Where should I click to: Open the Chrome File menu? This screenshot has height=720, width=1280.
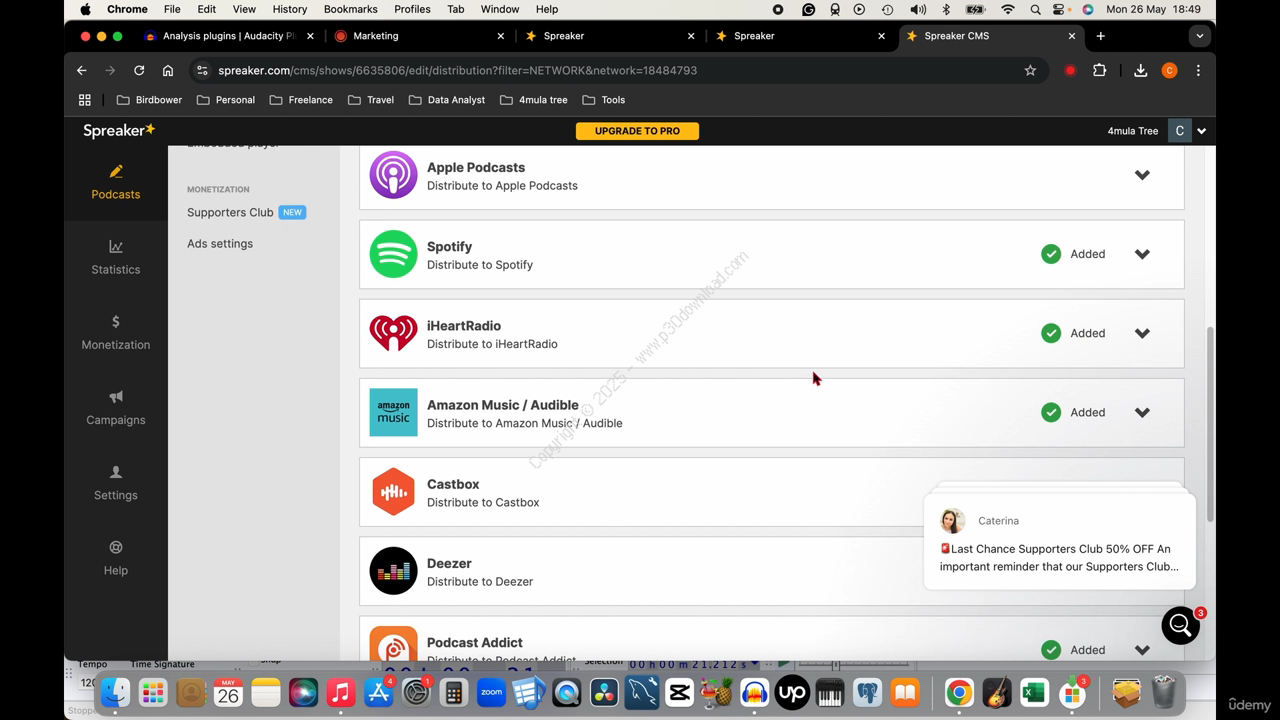click(172, 9)
